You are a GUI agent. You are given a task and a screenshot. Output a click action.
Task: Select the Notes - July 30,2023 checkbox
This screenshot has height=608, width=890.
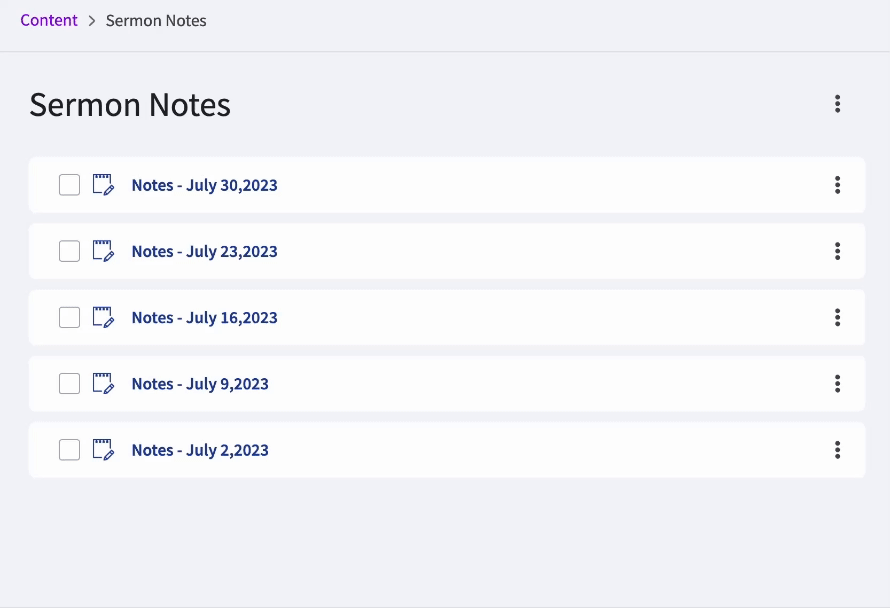click(69, 185)
